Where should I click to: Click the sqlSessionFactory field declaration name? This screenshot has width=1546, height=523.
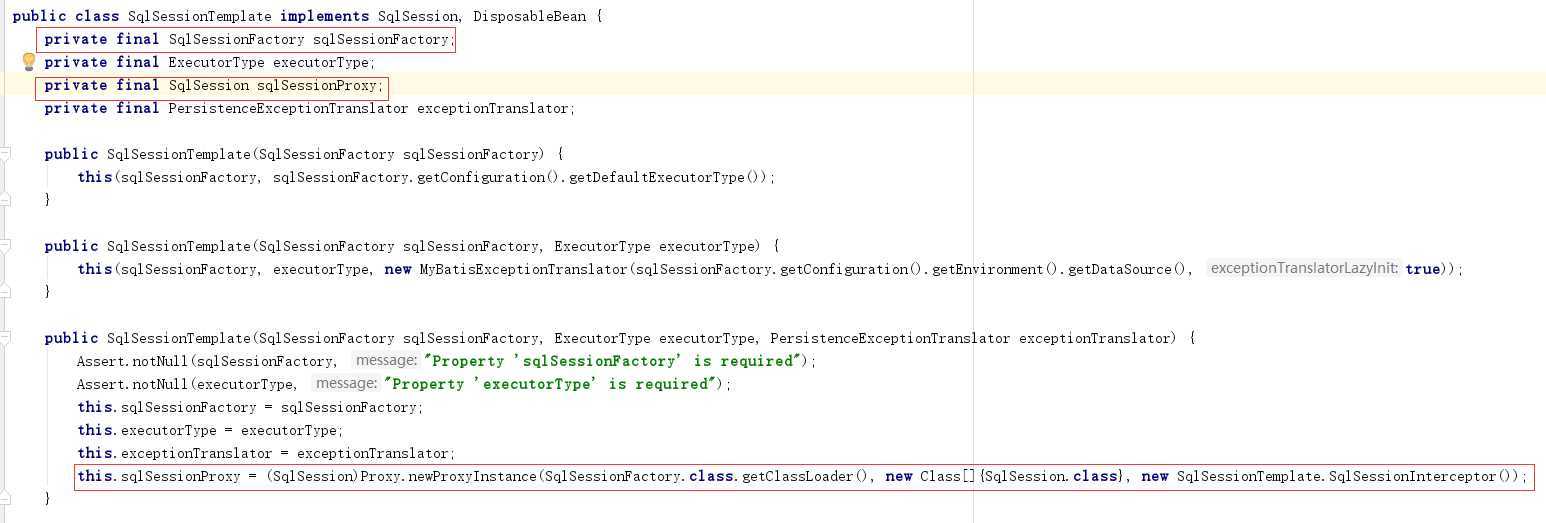[x=380, y=40]
